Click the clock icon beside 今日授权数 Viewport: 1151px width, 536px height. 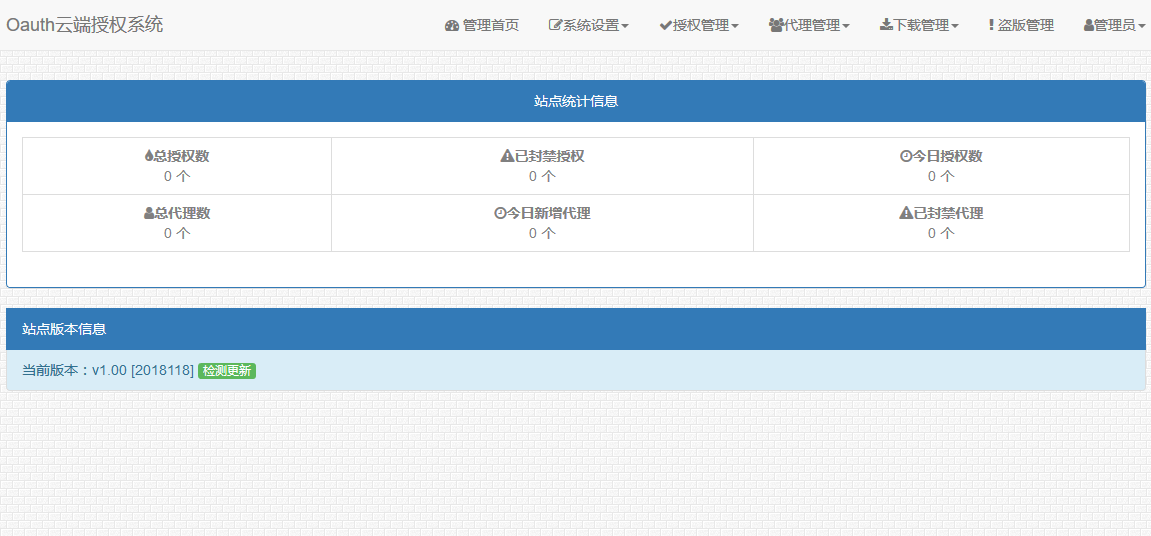(906, 157)
